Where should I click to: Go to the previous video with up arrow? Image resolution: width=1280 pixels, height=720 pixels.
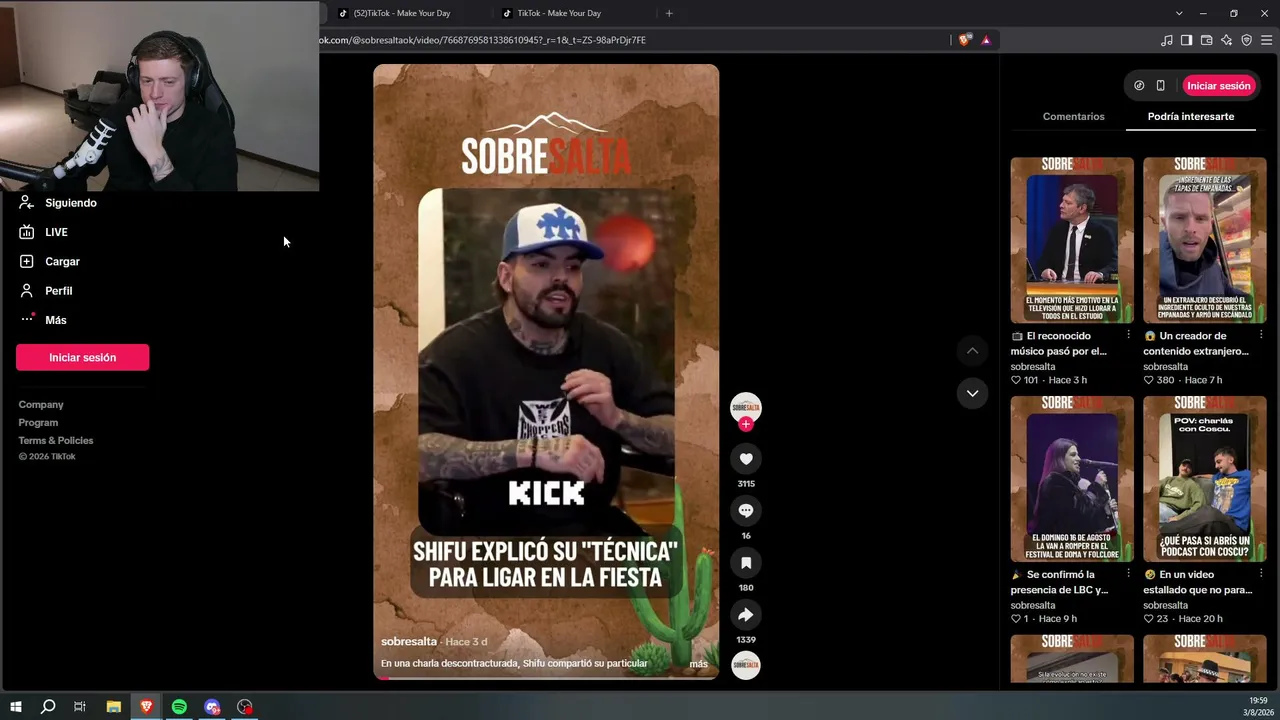click(972, 351)
